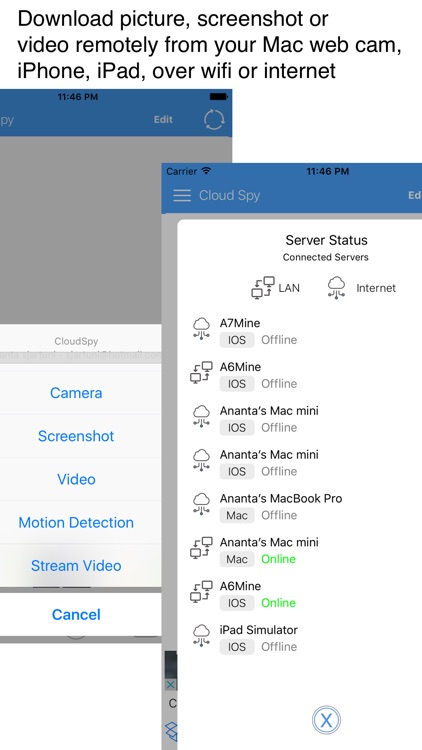The image size is (422, 750).
Task: Select the A7Mine server name
Action: [240, 323]
